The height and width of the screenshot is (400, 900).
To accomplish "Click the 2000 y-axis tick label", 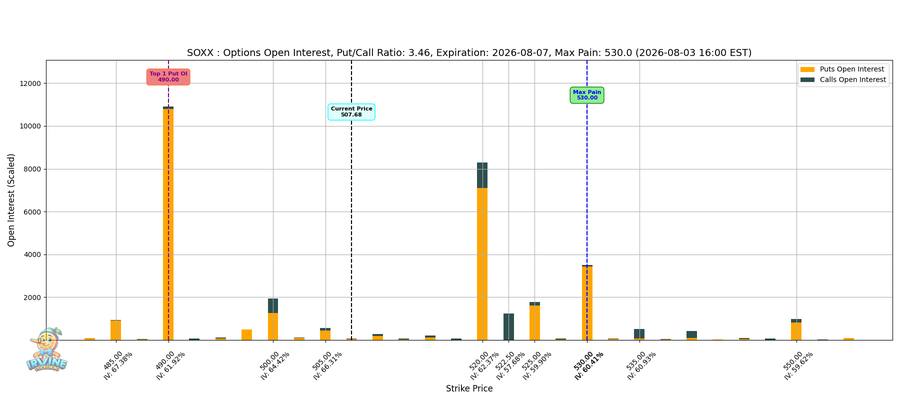I will click(x=33, y=298).
